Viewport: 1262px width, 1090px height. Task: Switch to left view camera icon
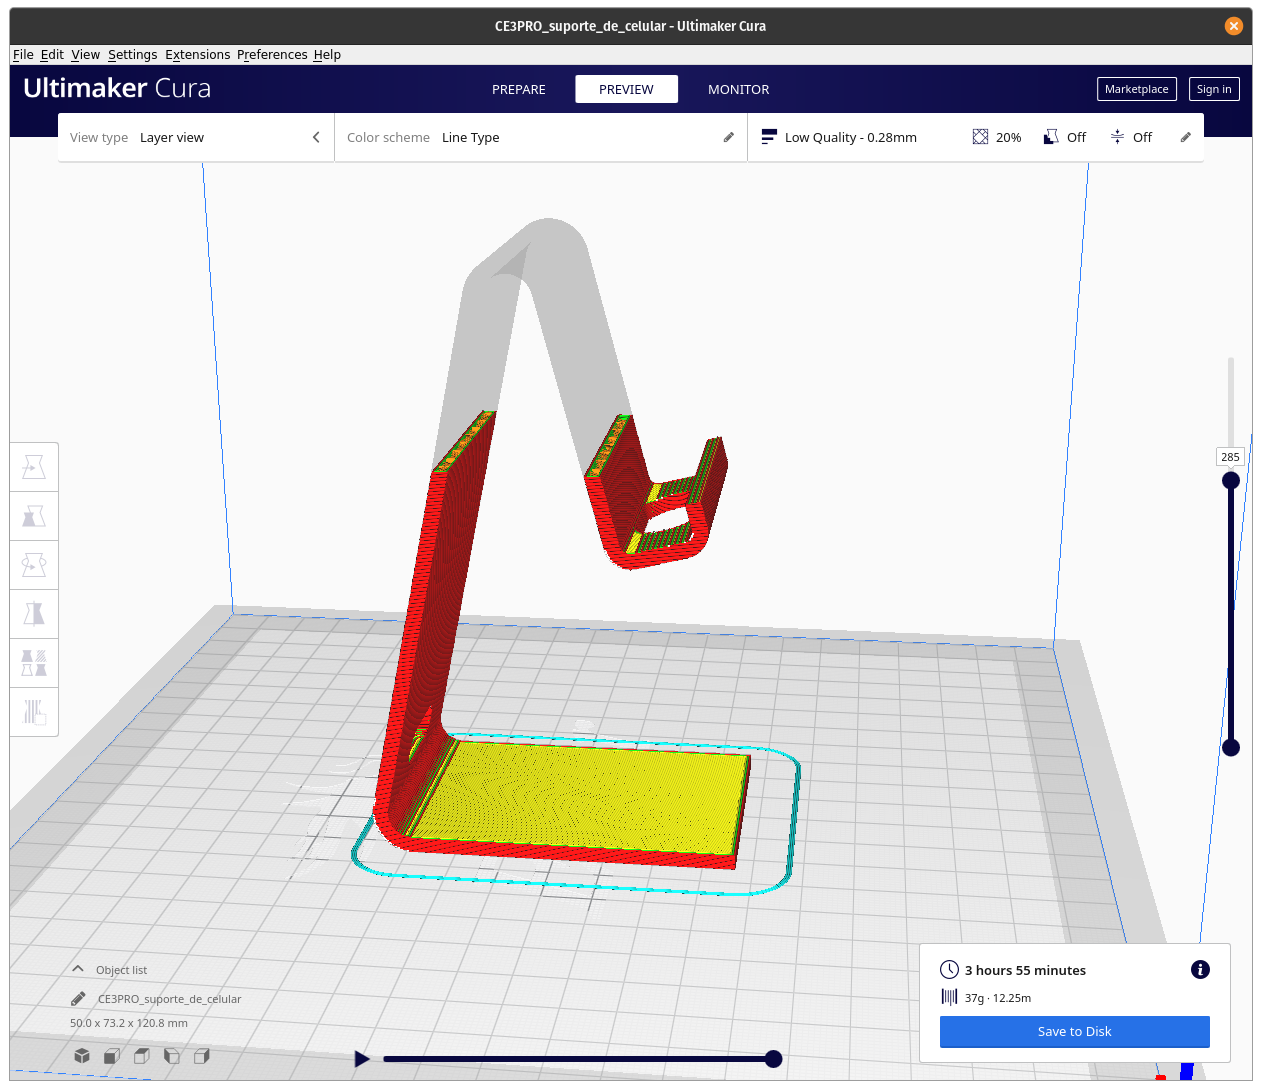click(x=172, y=1056)
